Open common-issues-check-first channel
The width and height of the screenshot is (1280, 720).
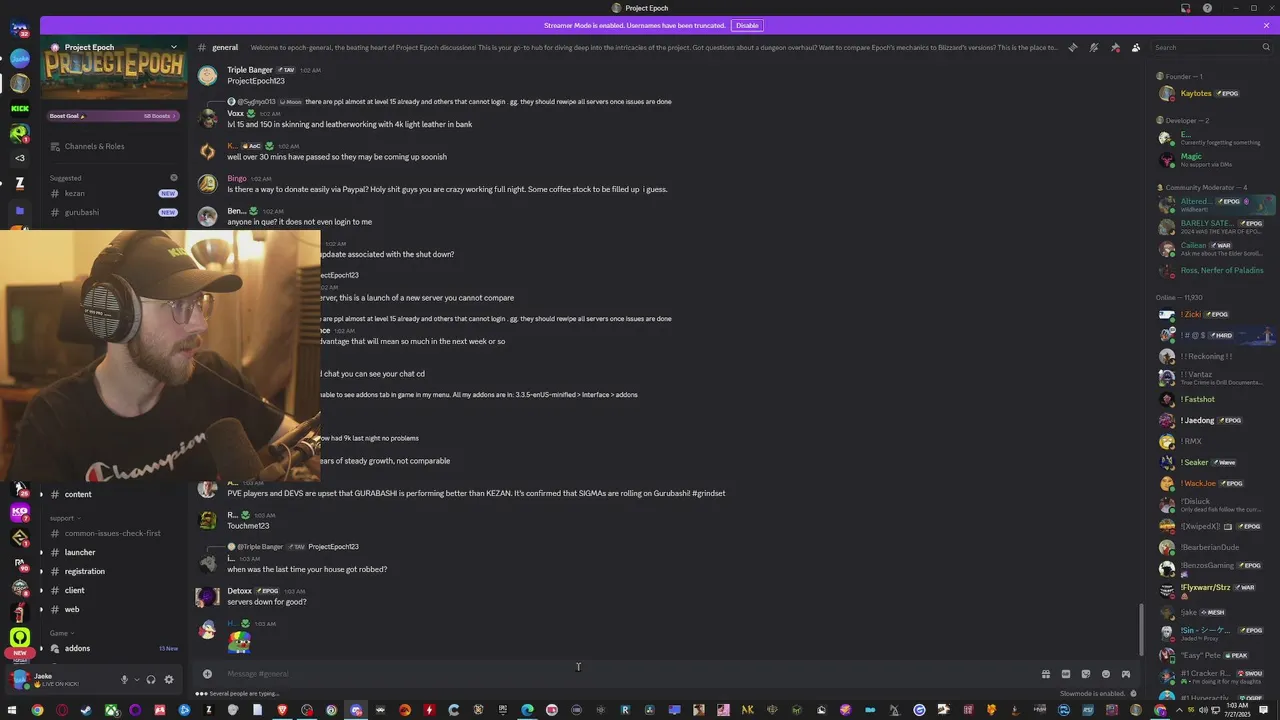pos(113,533)
